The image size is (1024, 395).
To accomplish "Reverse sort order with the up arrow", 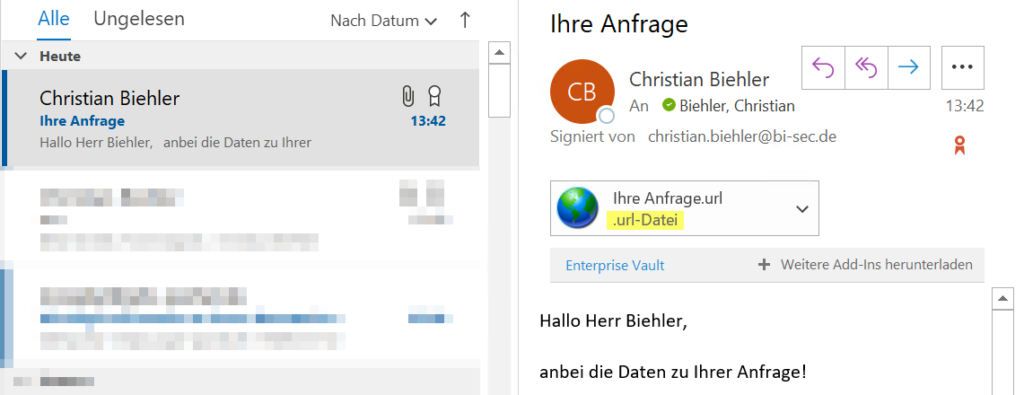I will pyautogui.click(x=465, y=20).
